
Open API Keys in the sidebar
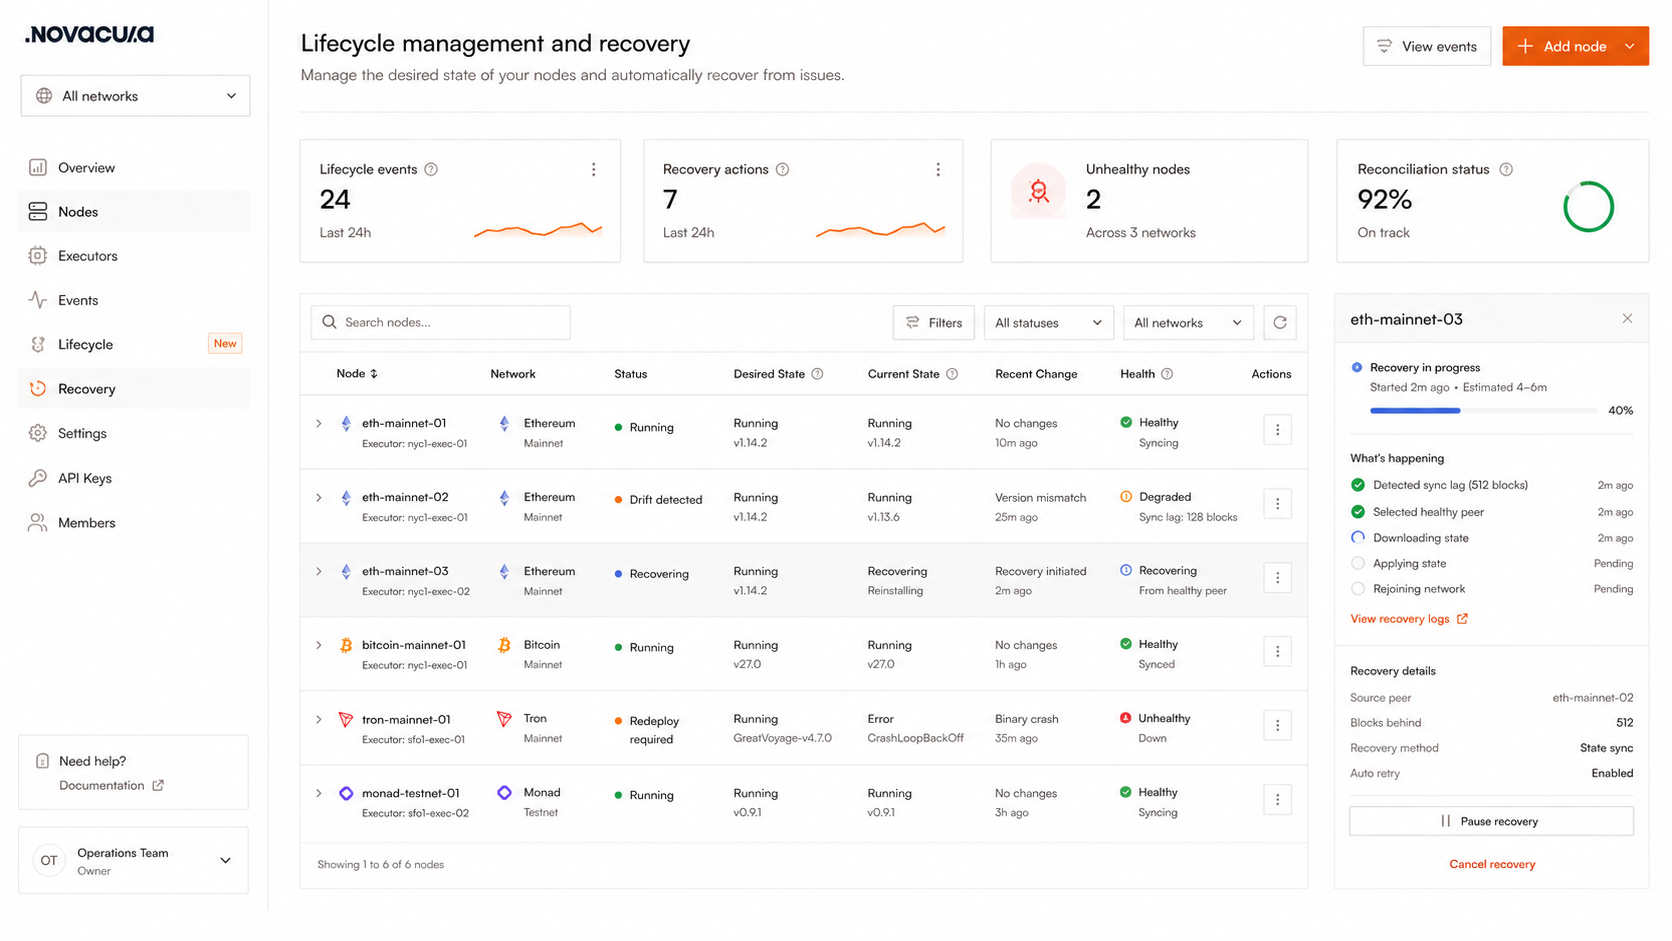click(x=134, y=478)
